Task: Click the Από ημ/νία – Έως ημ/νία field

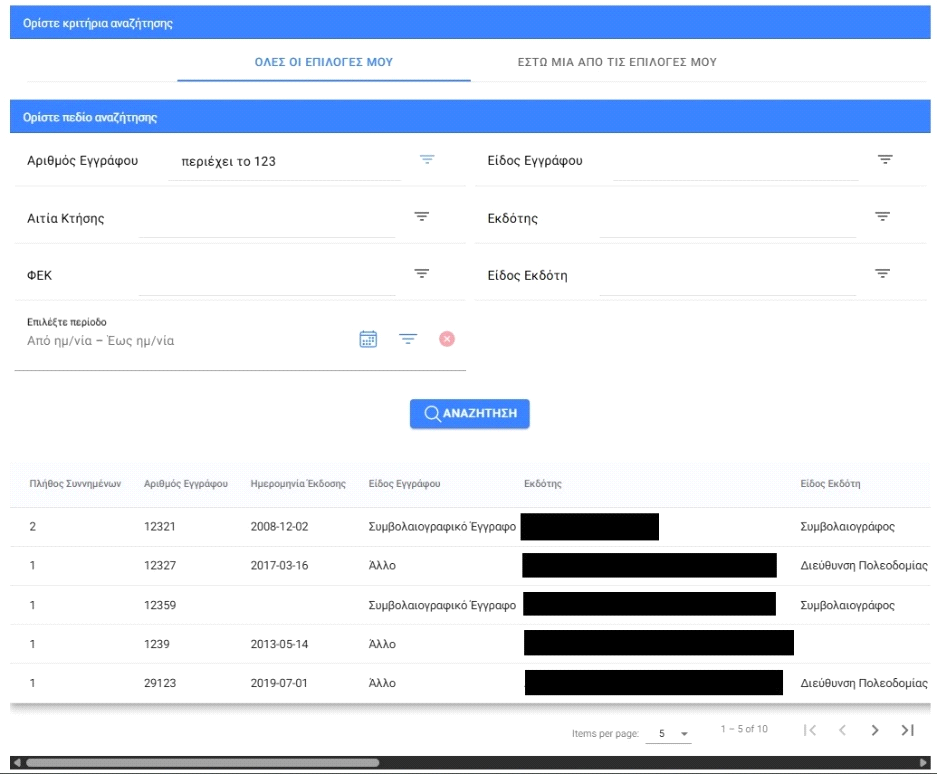Action: 185,341
